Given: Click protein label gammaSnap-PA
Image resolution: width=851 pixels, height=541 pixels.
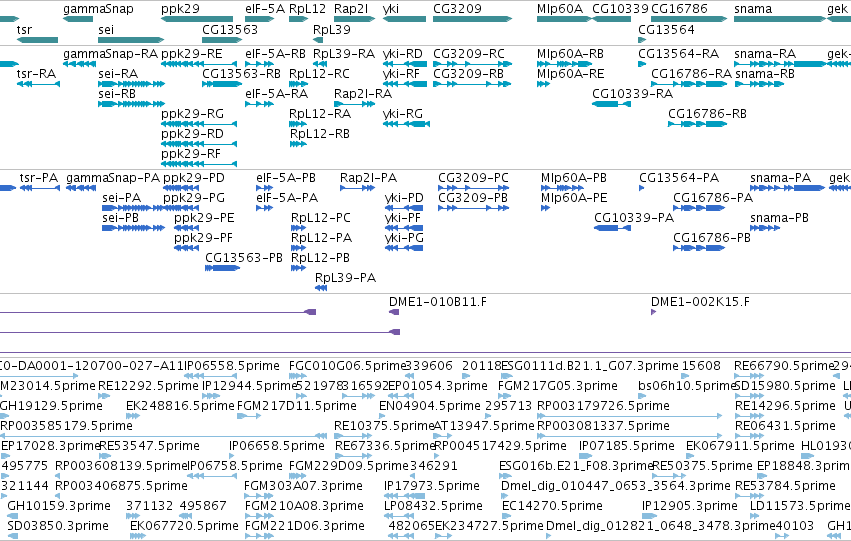Looking at the screenshot, I should tap(113, 178).
